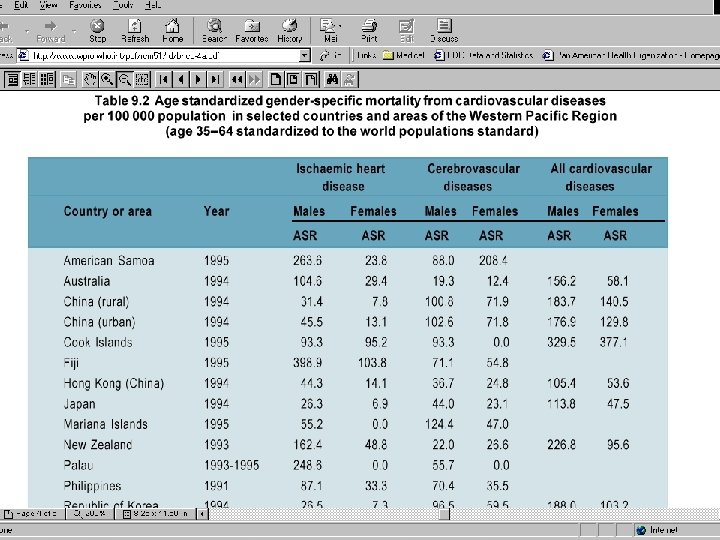Click the horizontal scrollbar thumb
The width and height of the screenshot is (720, 540).
pyautogui.click(x=444, y=514)
